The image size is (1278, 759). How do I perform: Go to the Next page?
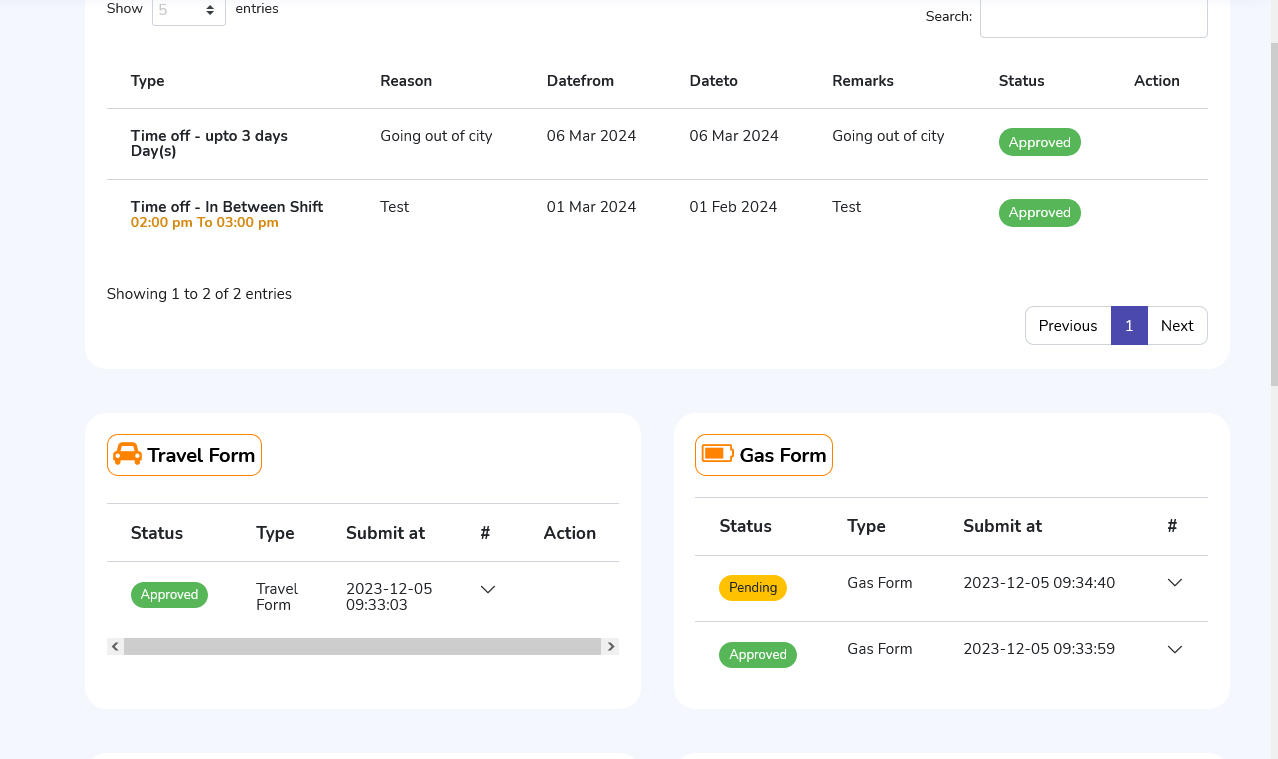pyautogui.click(x=1177, y=326)
